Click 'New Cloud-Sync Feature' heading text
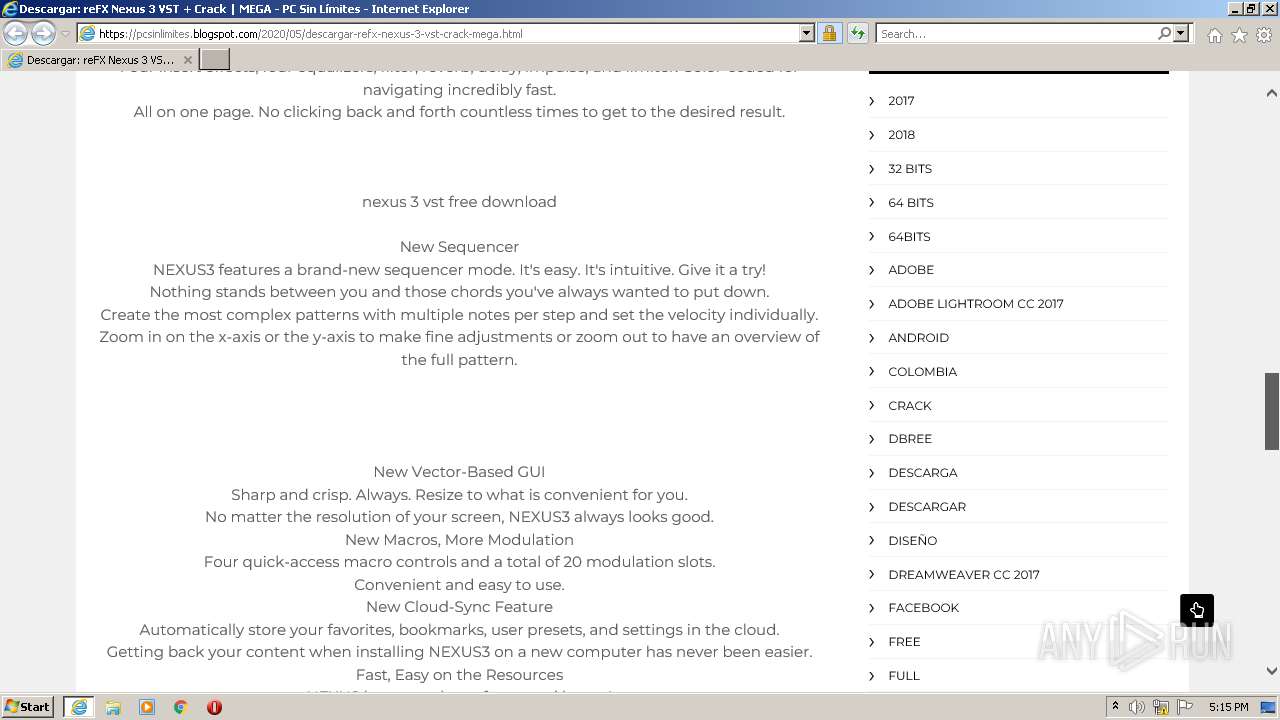The width and height of the screenshot is (1280, 720). click(459, 607)
